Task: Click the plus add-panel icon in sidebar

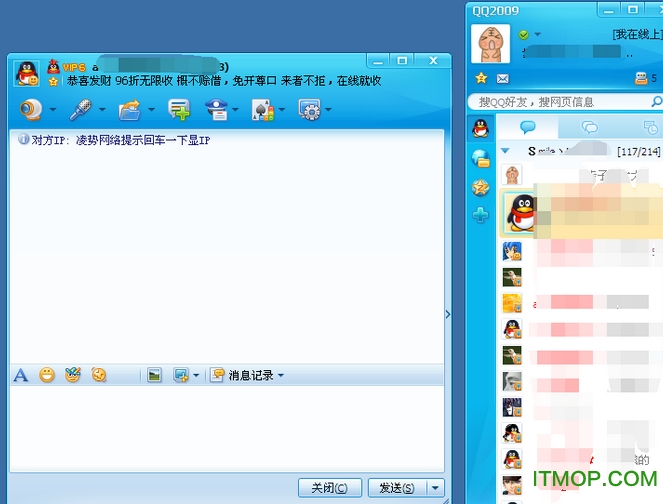Action: (481, 215)
